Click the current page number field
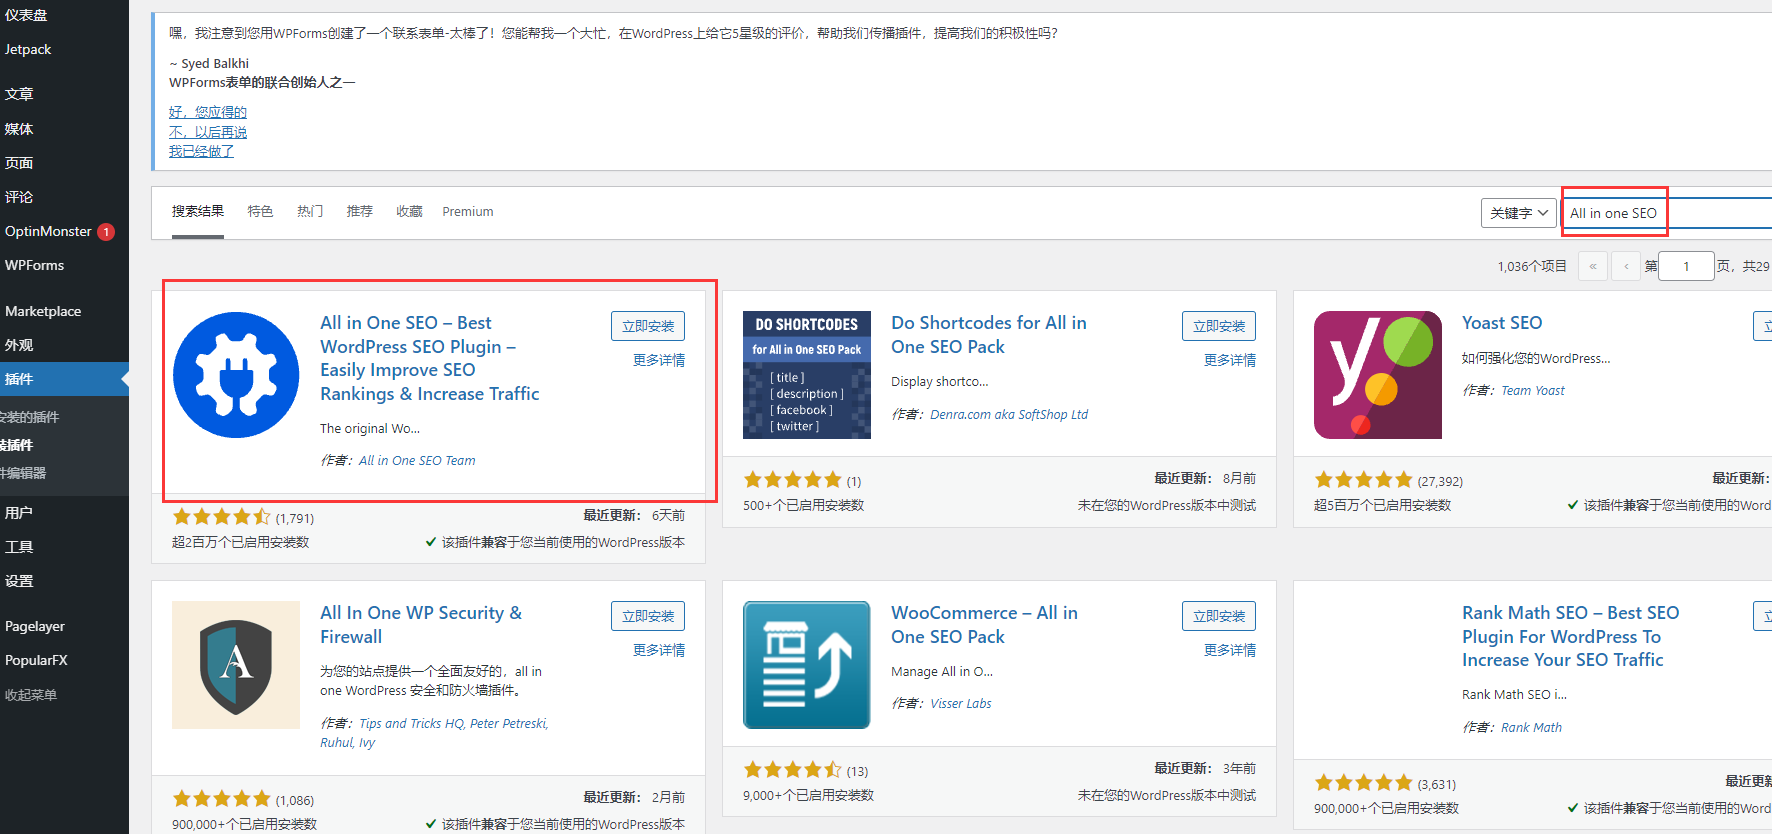Screen dimensions: 1772x834 point(1686,266)
